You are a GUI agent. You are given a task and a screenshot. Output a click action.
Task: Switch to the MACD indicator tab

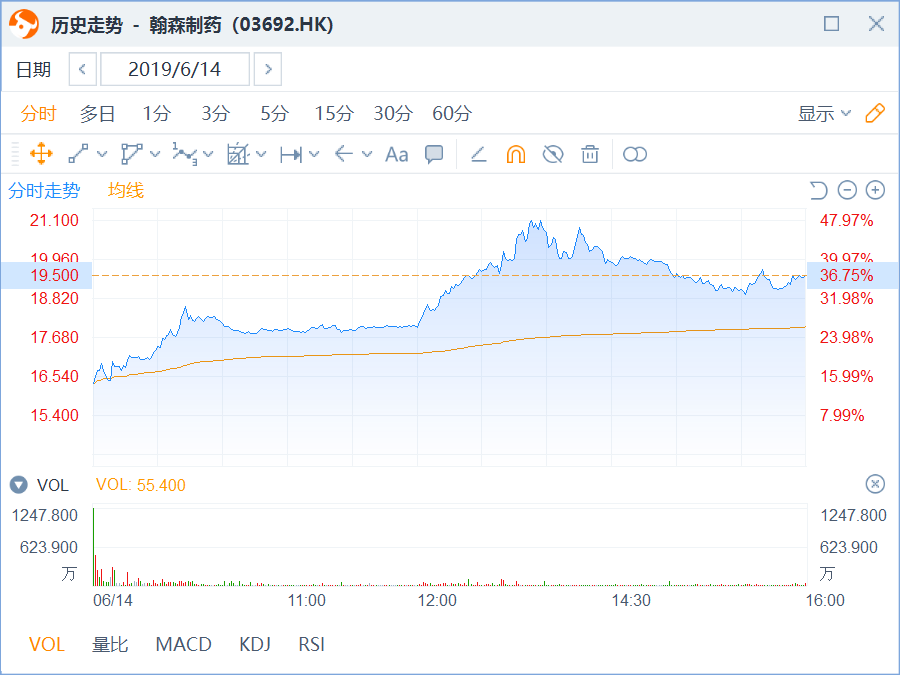click(x=183, y=644)
